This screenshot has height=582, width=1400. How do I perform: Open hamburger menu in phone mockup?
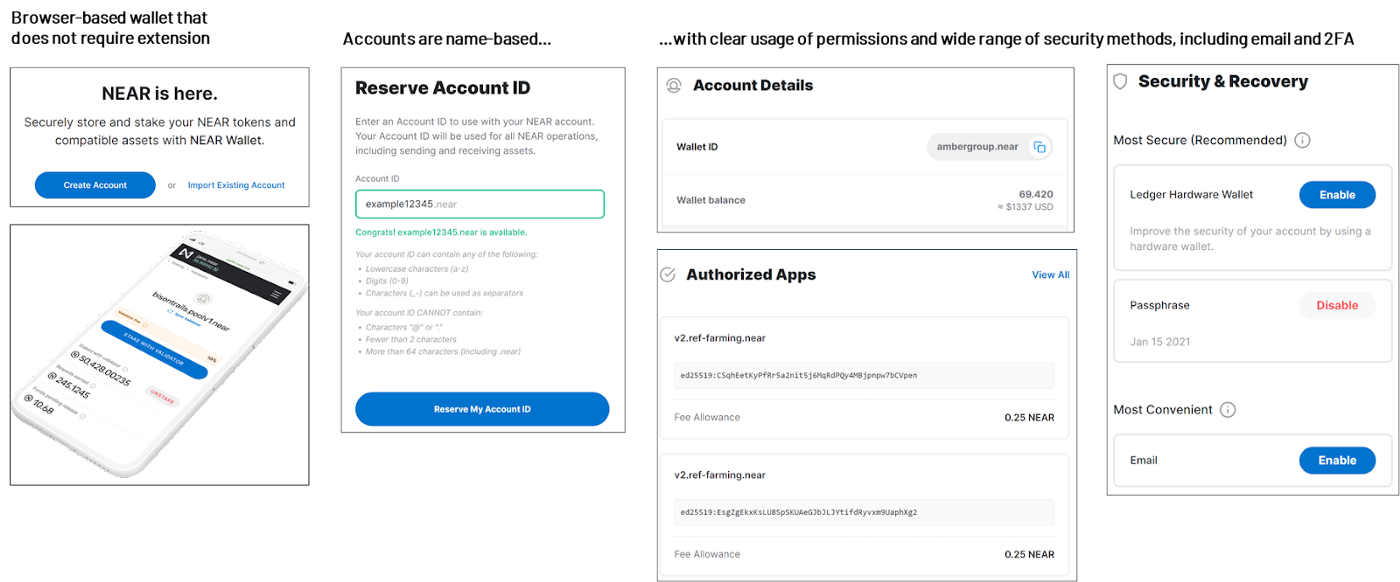point(277,295)
